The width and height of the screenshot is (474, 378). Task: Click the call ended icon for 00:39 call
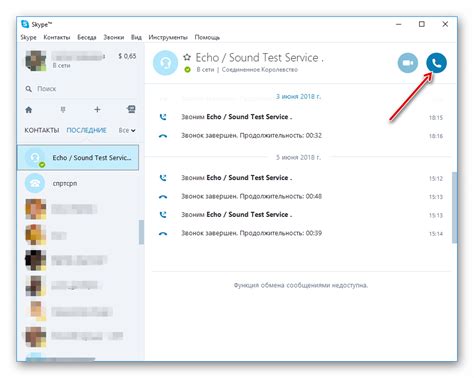[x=163, y=234]
